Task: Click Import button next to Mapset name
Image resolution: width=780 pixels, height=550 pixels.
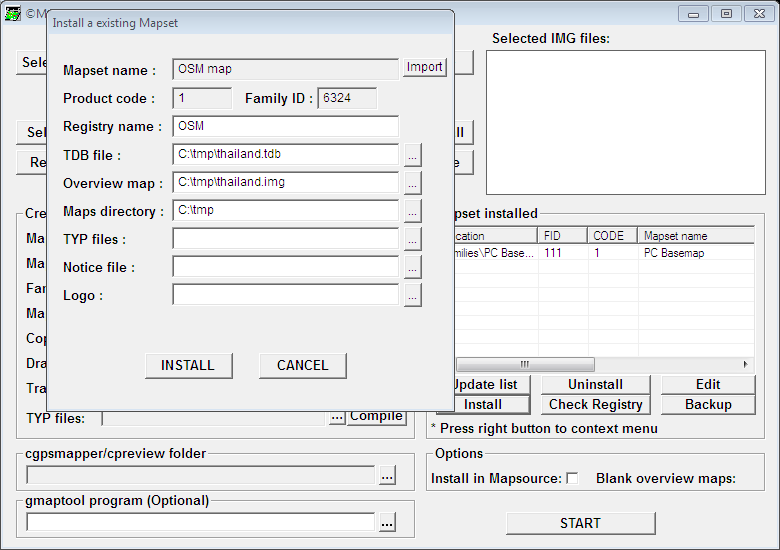Action: click(424, 67)
